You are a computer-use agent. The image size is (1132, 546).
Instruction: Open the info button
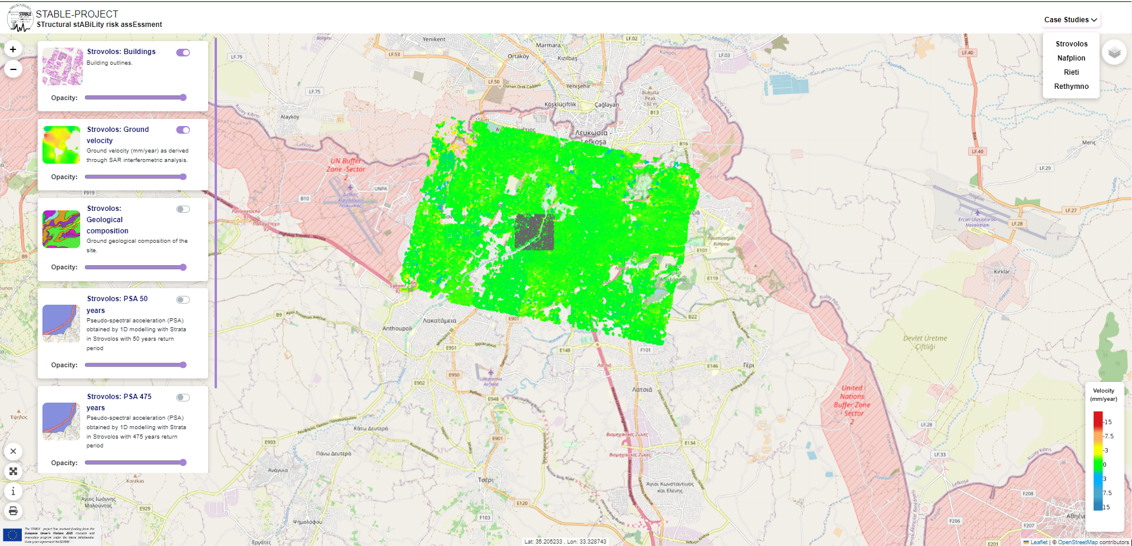pyautogui.click(x=13, y=491)
